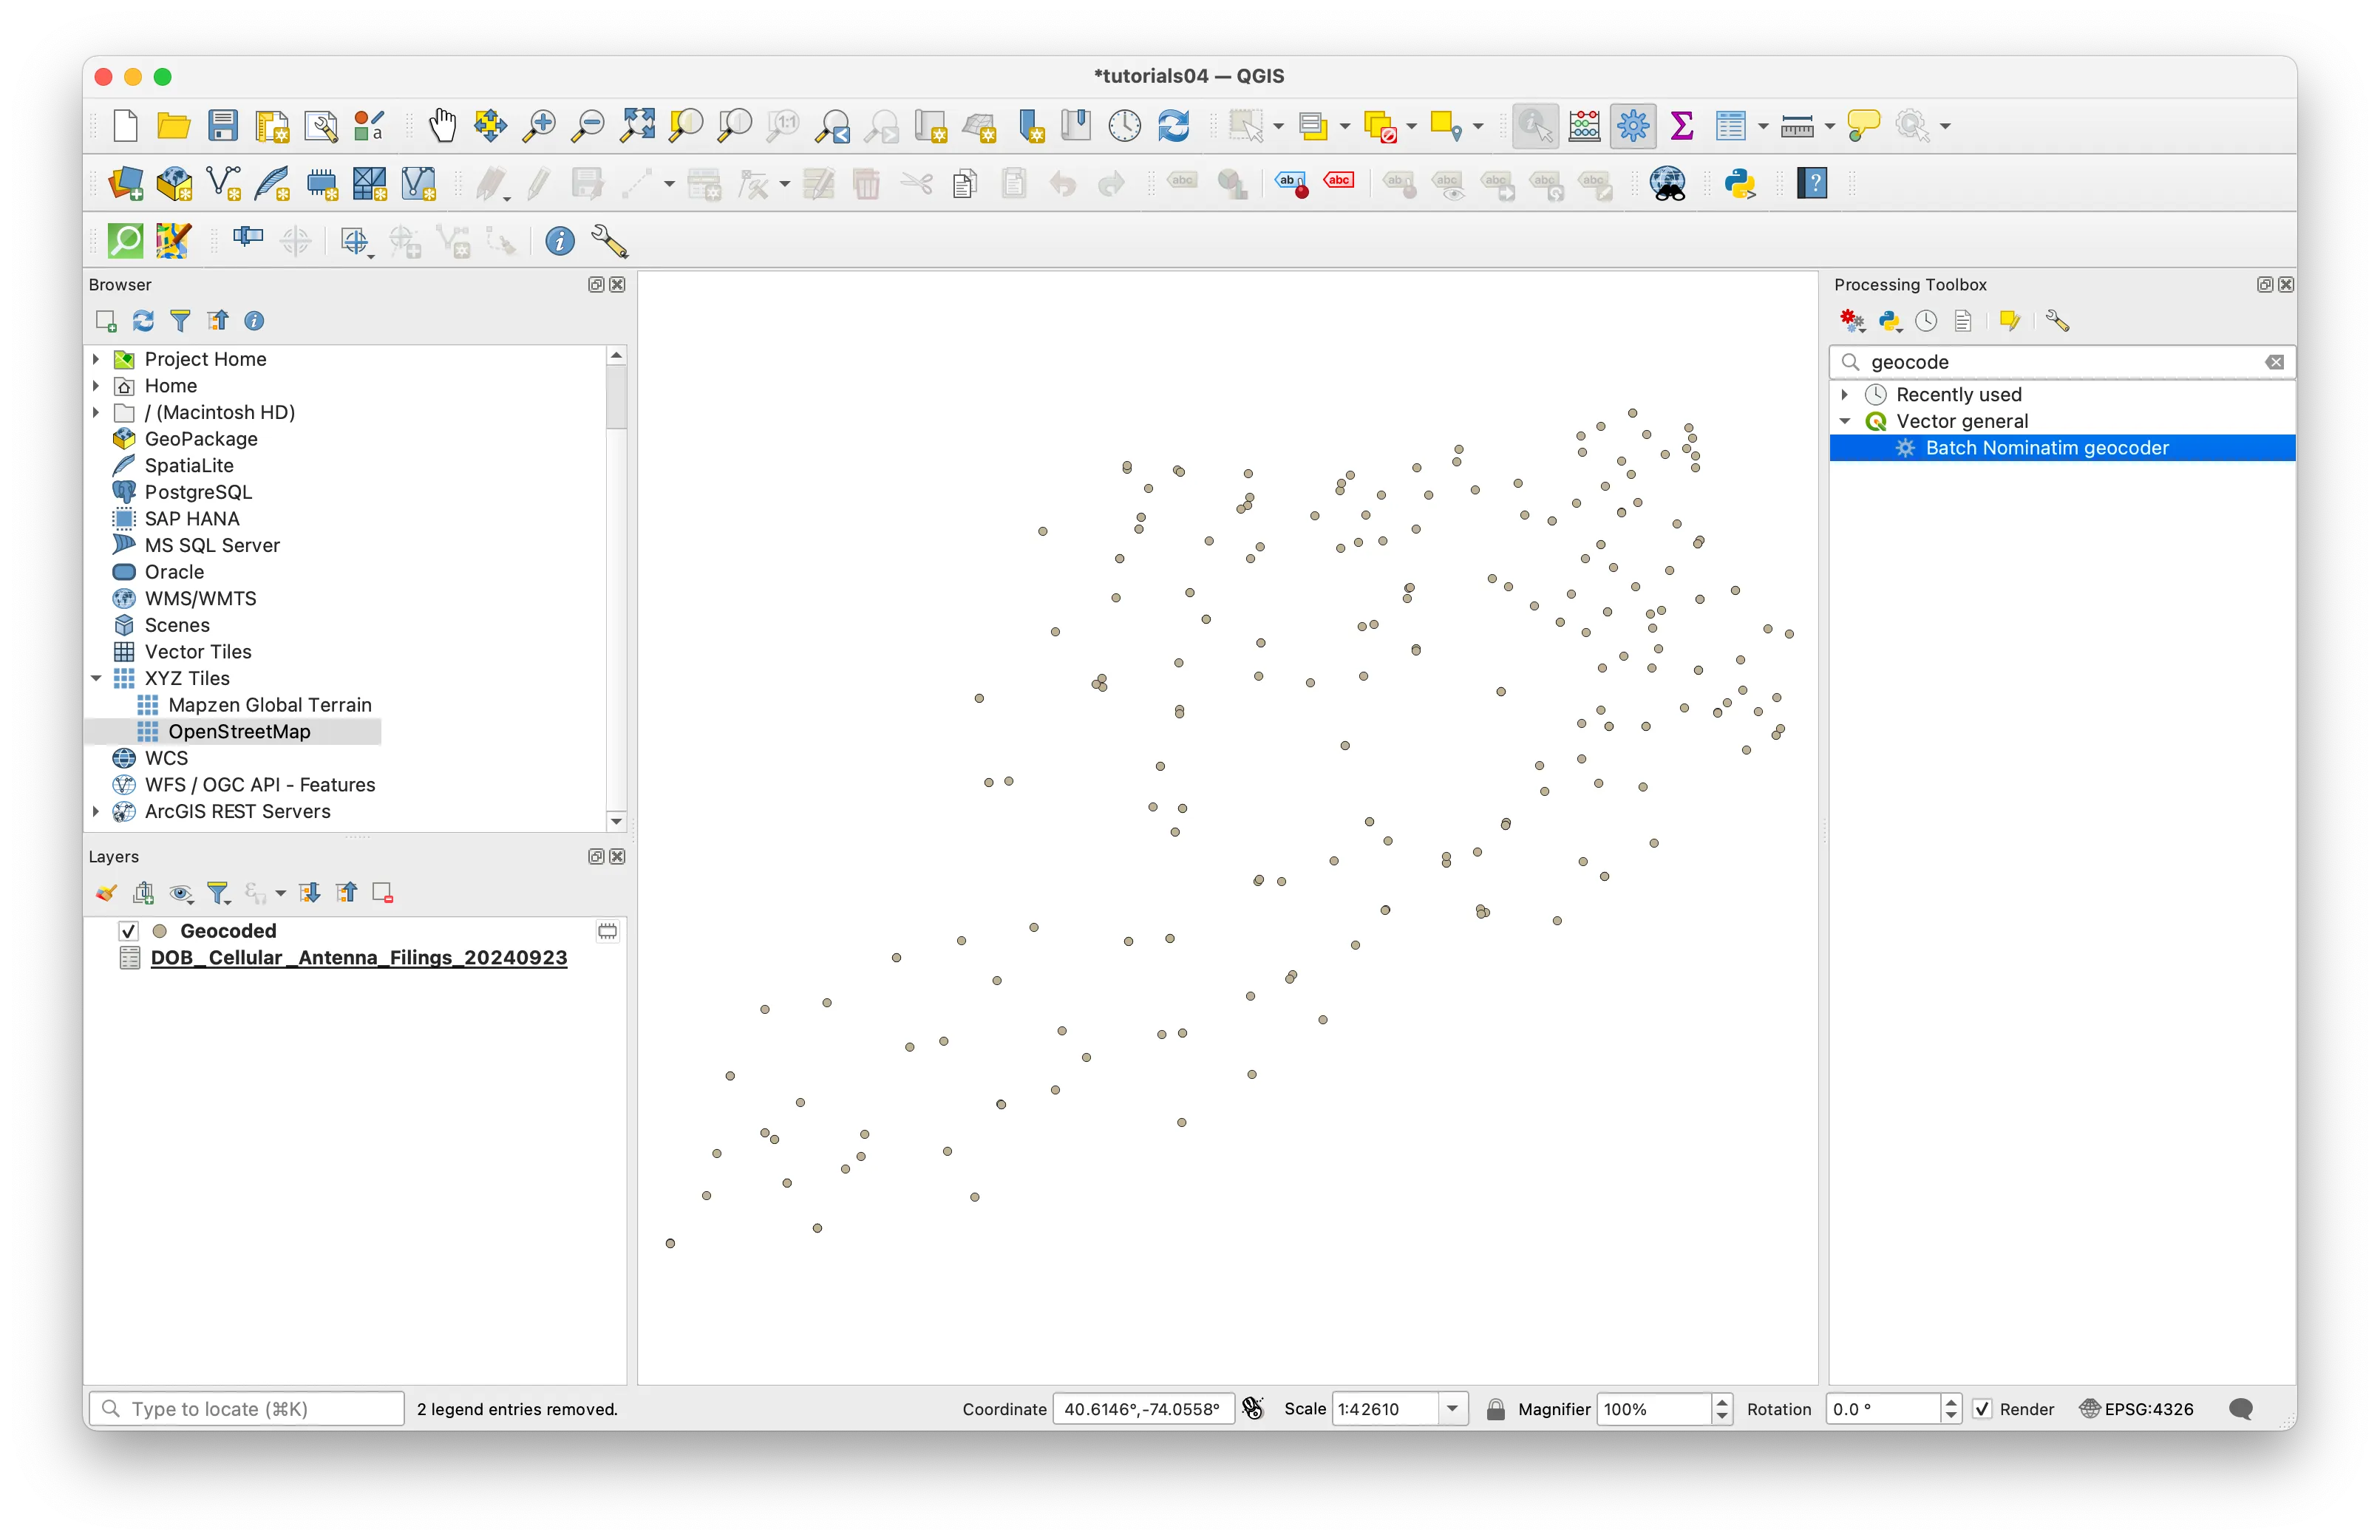This screenshot has width=2380, height=1540.
Task: Select the Pan Map tool
Action: tap(442, 125)
